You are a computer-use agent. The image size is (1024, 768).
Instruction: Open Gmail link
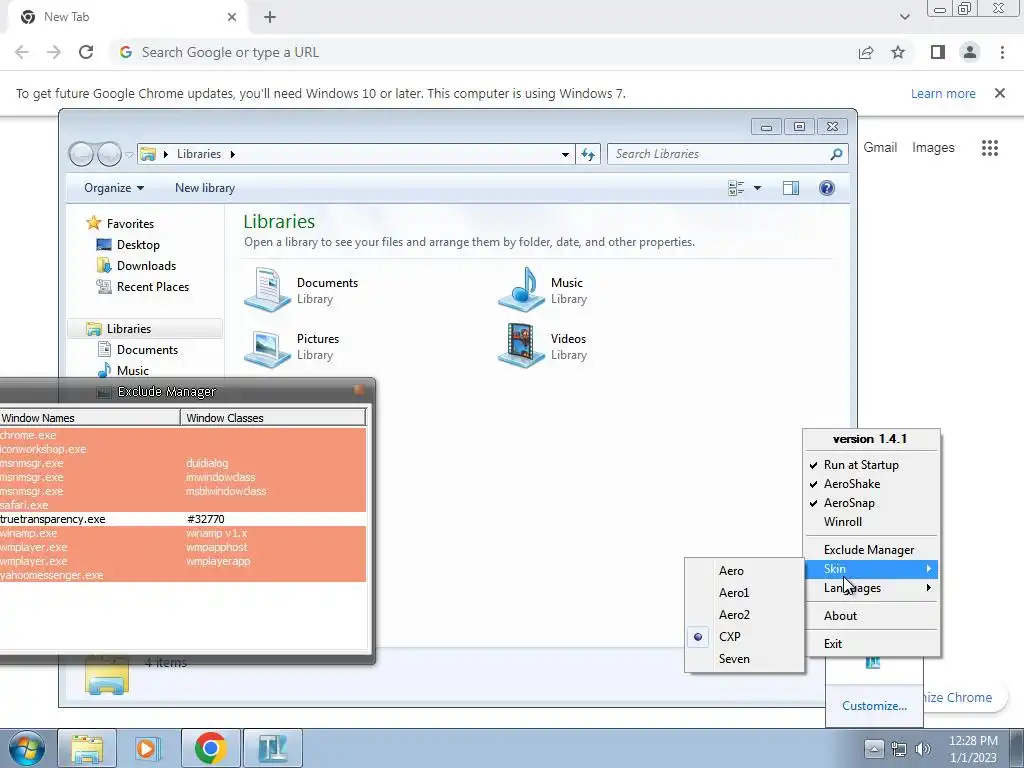tap(880, 148)
